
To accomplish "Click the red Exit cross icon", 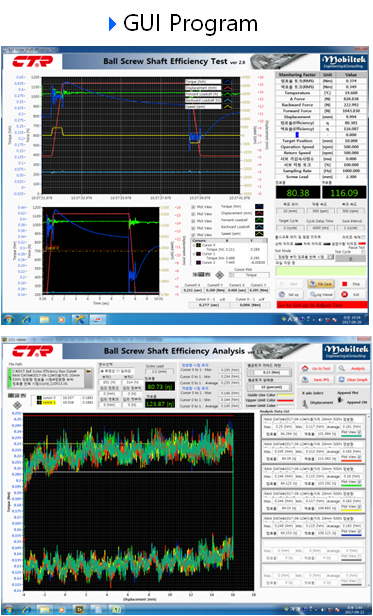I will (x=344, y=294).
